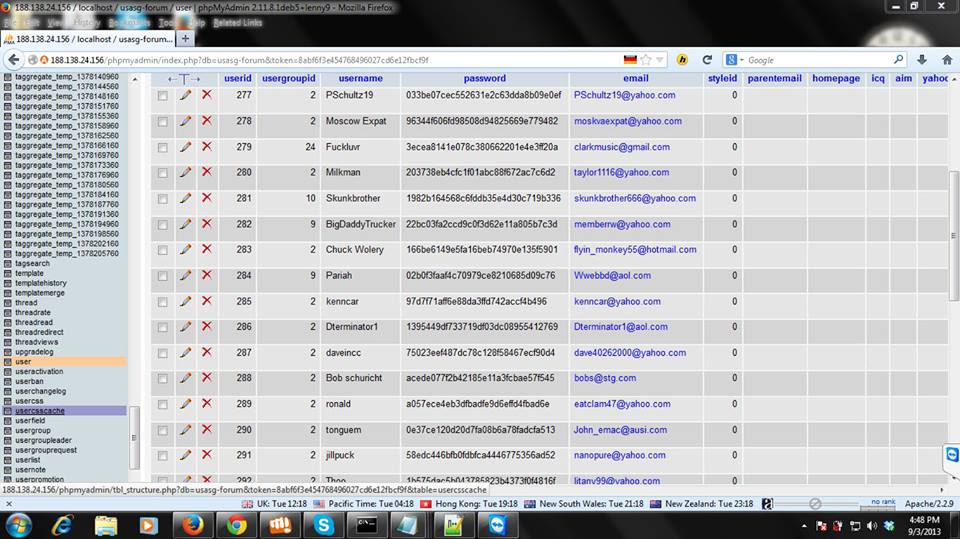
Task: Select checkbox for BigDaddyTrucker row
Action: pos(162,225)
